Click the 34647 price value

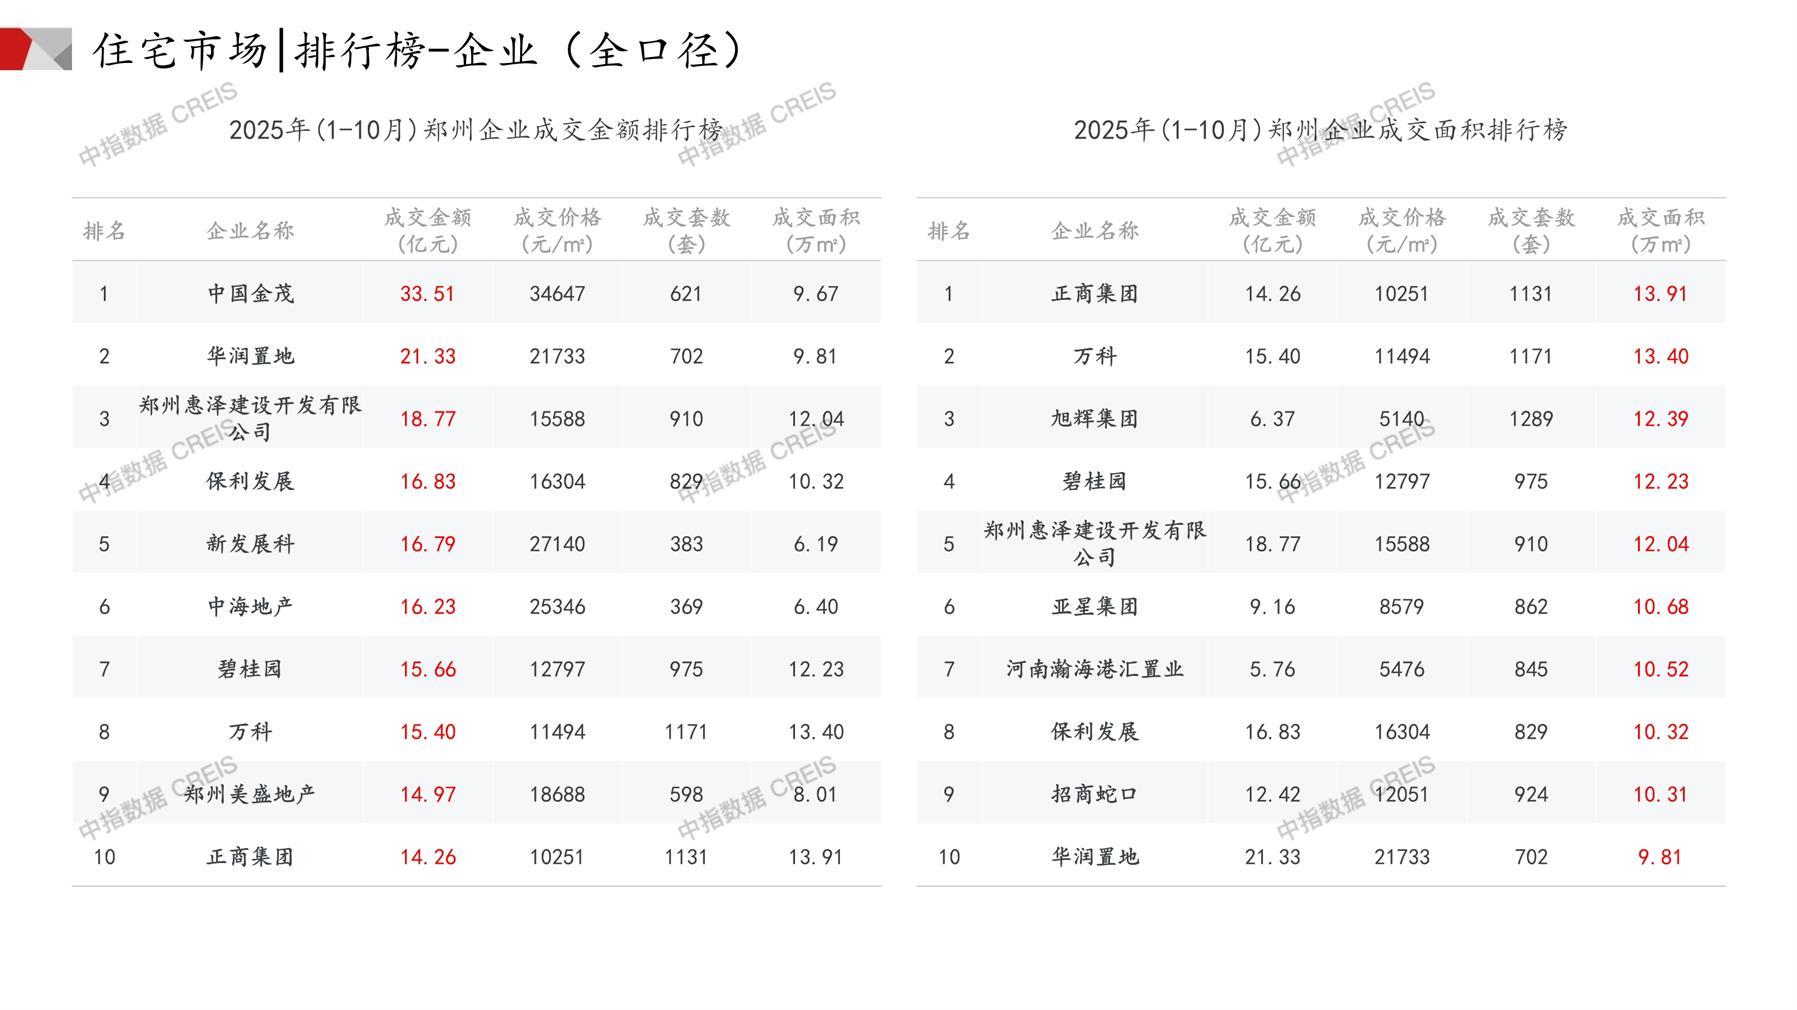click(557, 294)
